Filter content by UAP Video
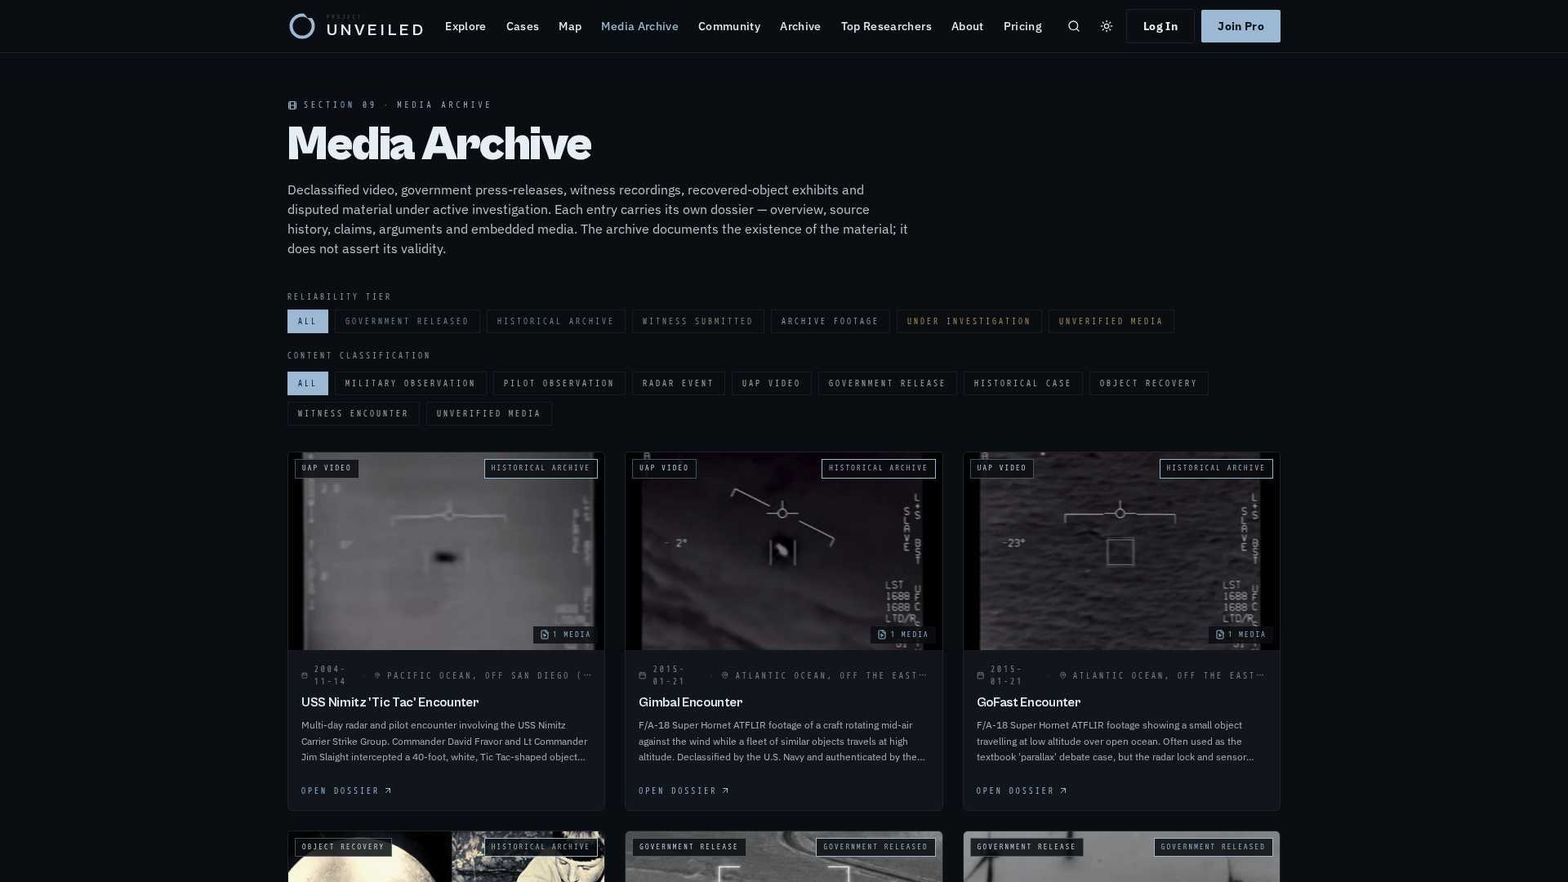The image size is (1568, 882). coord(771,383)
